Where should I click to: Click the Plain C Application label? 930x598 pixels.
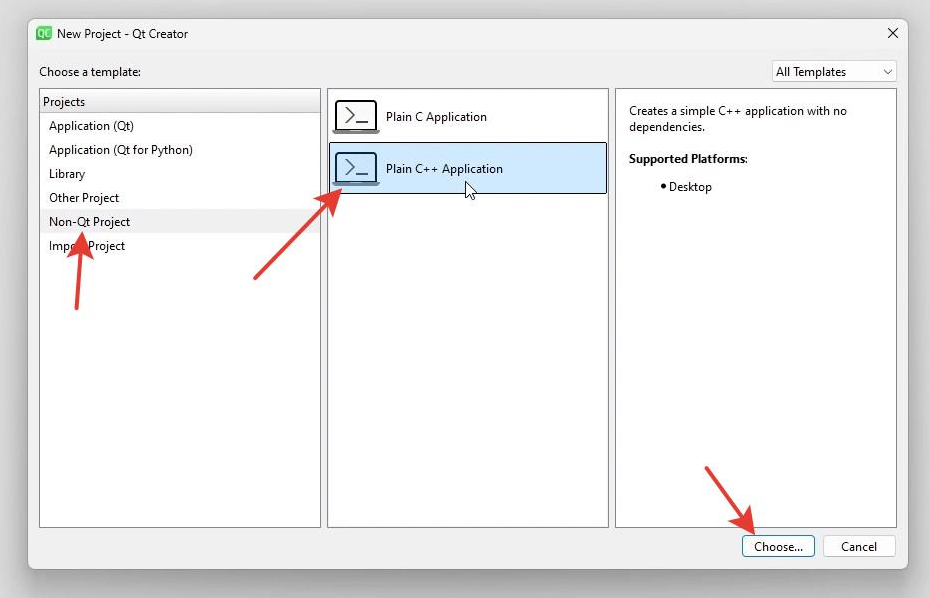click(x=436, y=117)
